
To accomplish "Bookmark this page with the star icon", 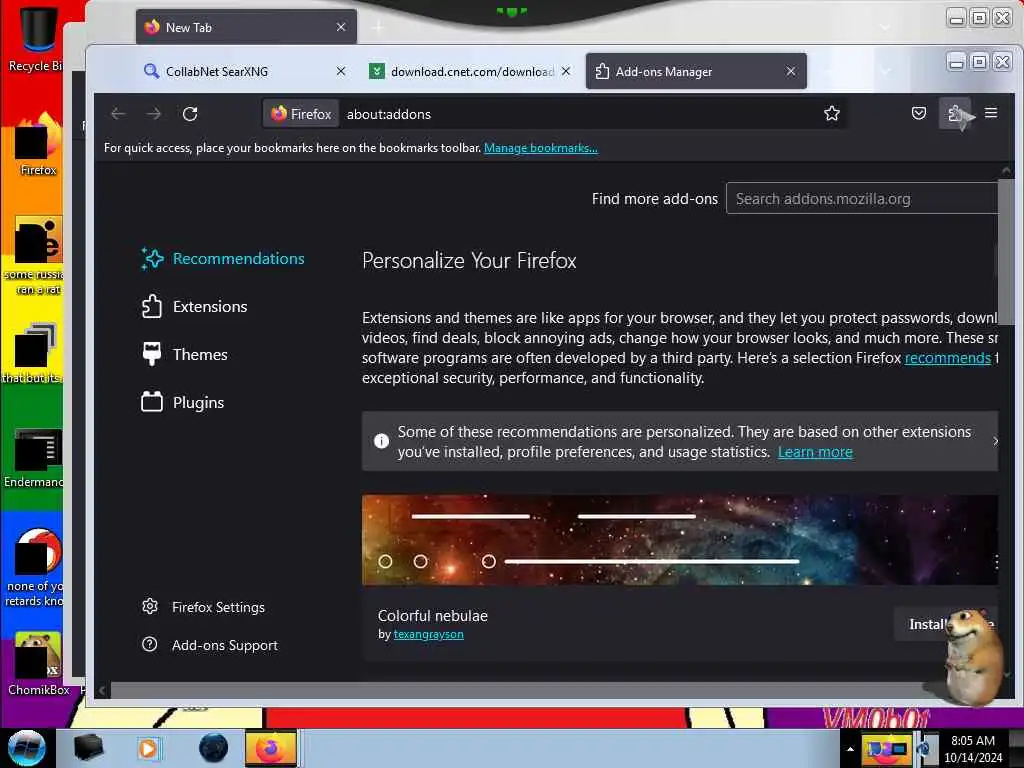I will 831,114.
